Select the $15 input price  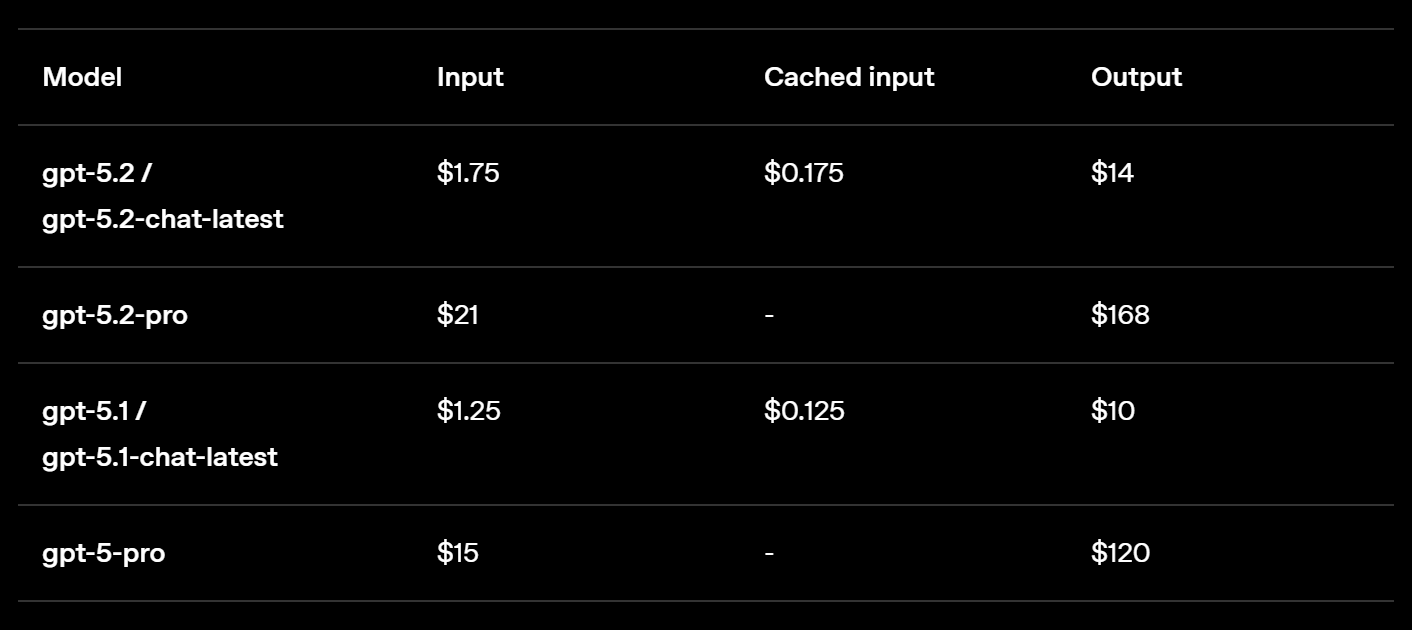(458, 553)
